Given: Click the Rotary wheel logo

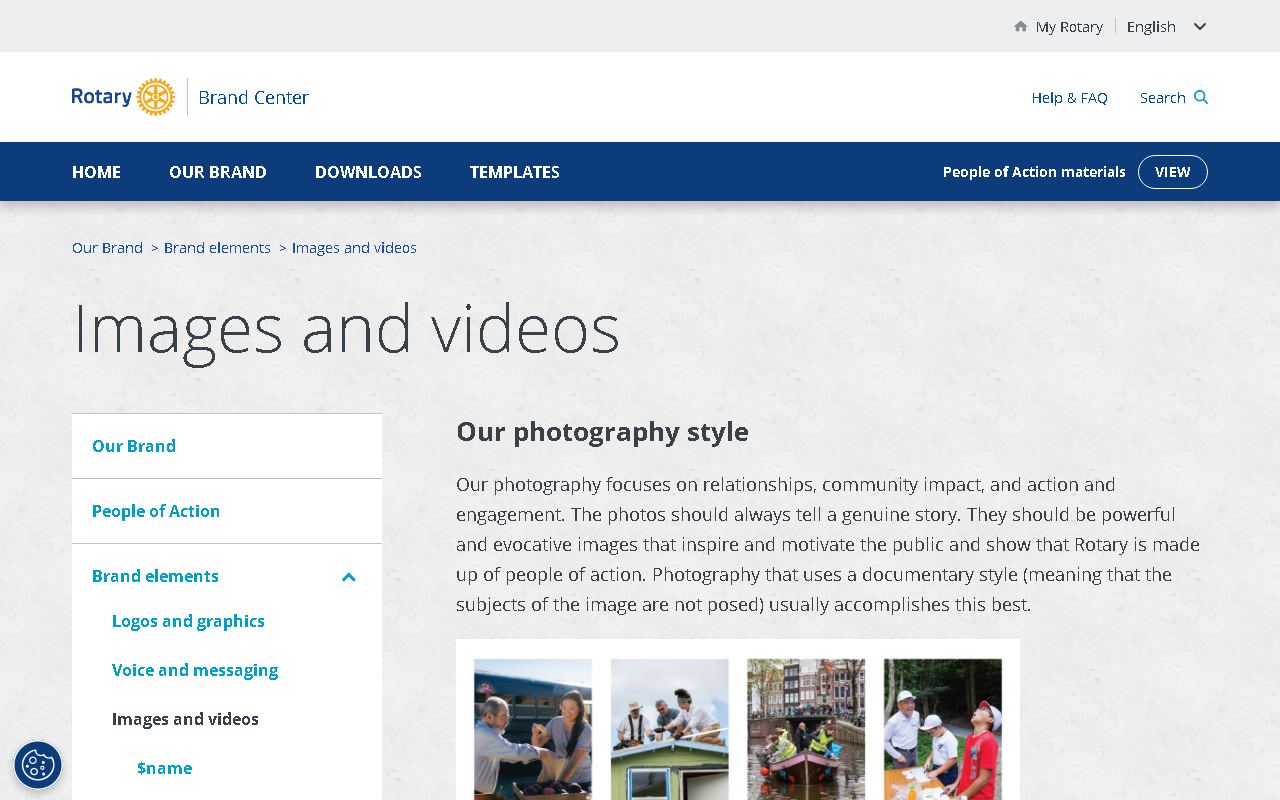Looking at the screenshot, I should [x=155, y=97].
